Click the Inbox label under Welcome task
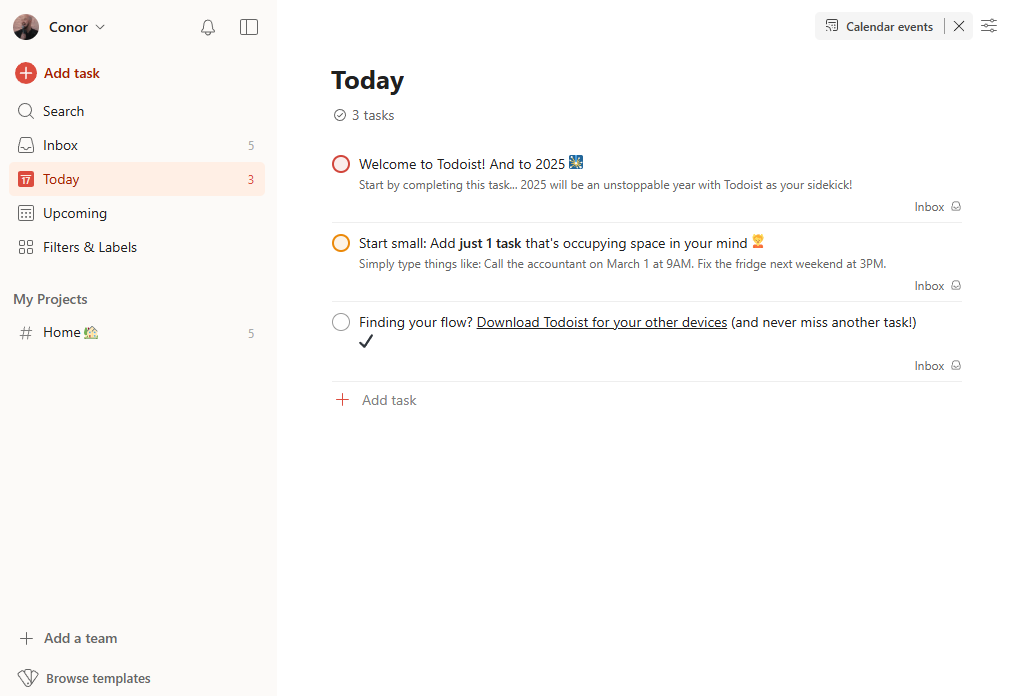Screen dimensions: 1013x696 [929, 207]
